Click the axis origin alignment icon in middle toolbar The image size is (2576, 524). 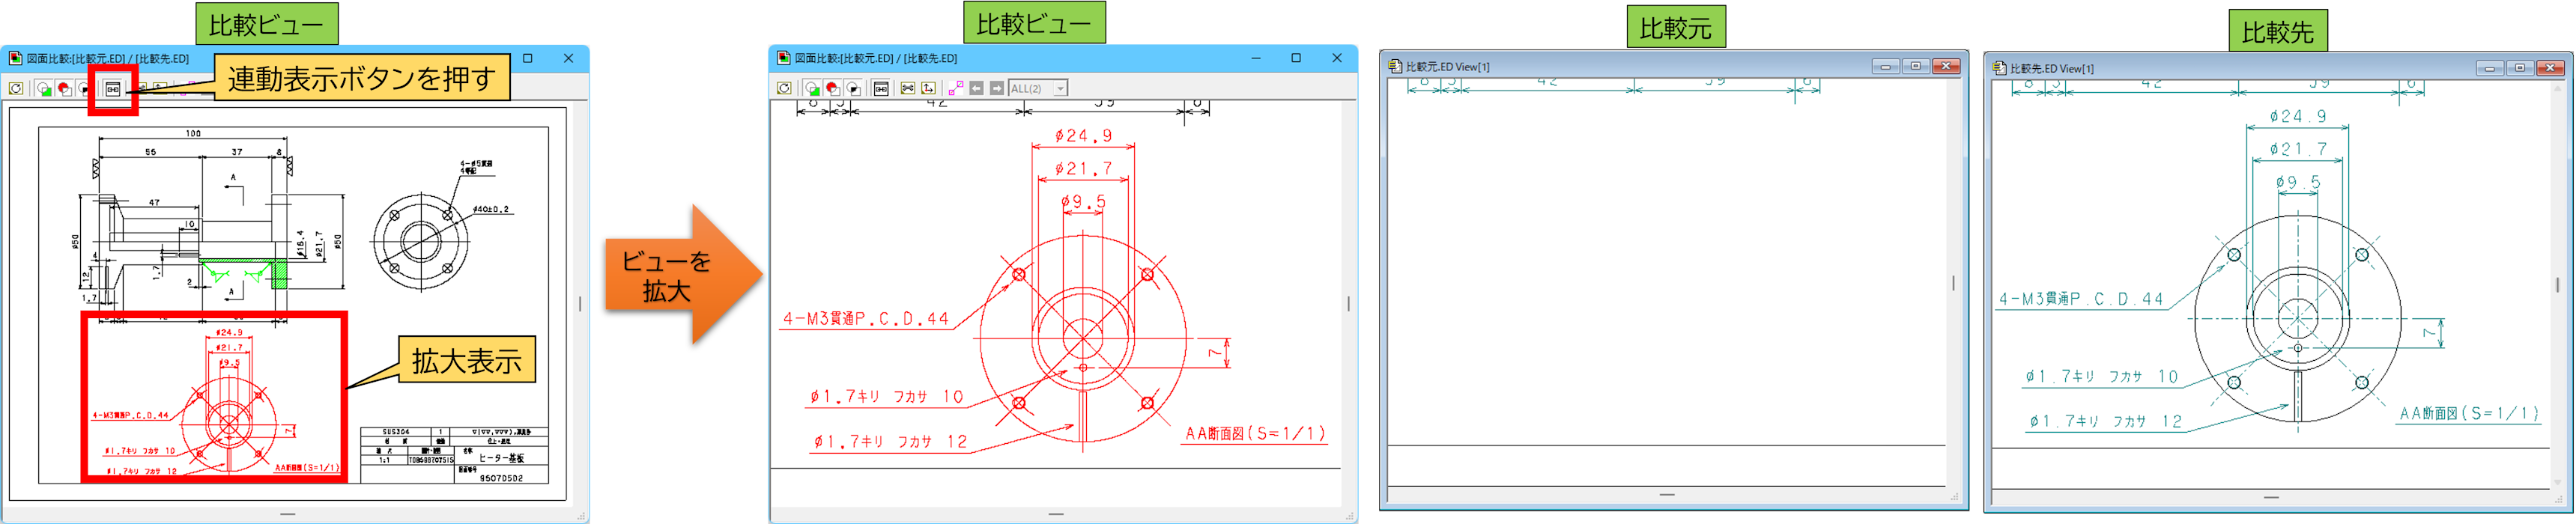click(928, 89)
